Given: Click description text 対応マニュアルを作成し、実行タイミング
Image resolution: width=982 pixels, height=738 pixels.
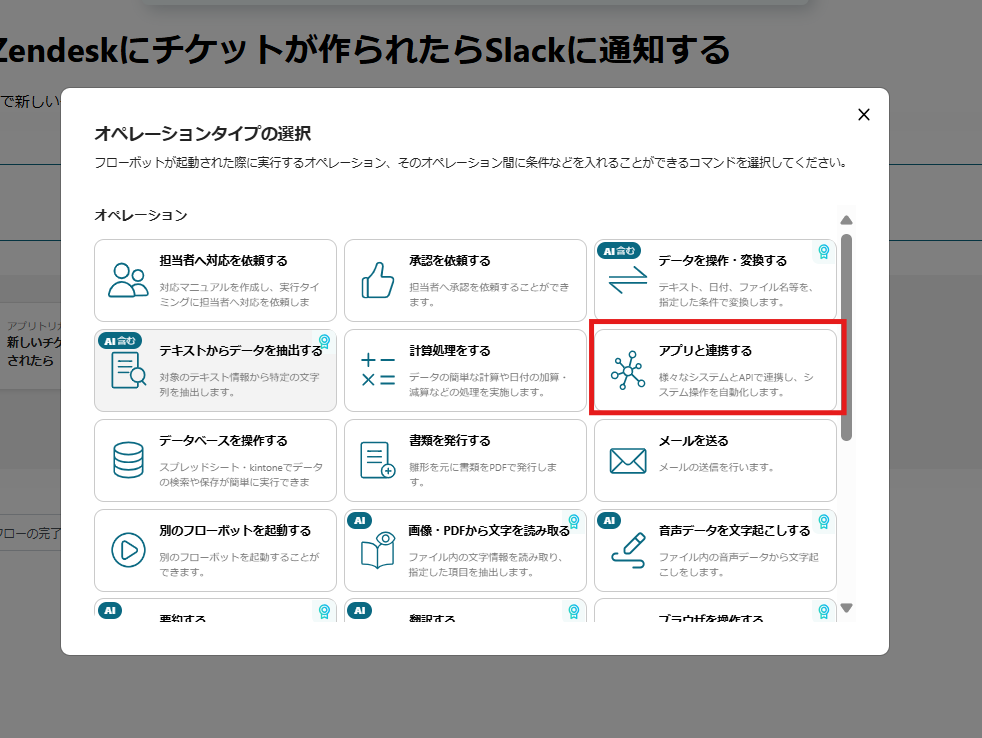Looking at the screenshot, I should pyautogui.click(x=239, y=294).
